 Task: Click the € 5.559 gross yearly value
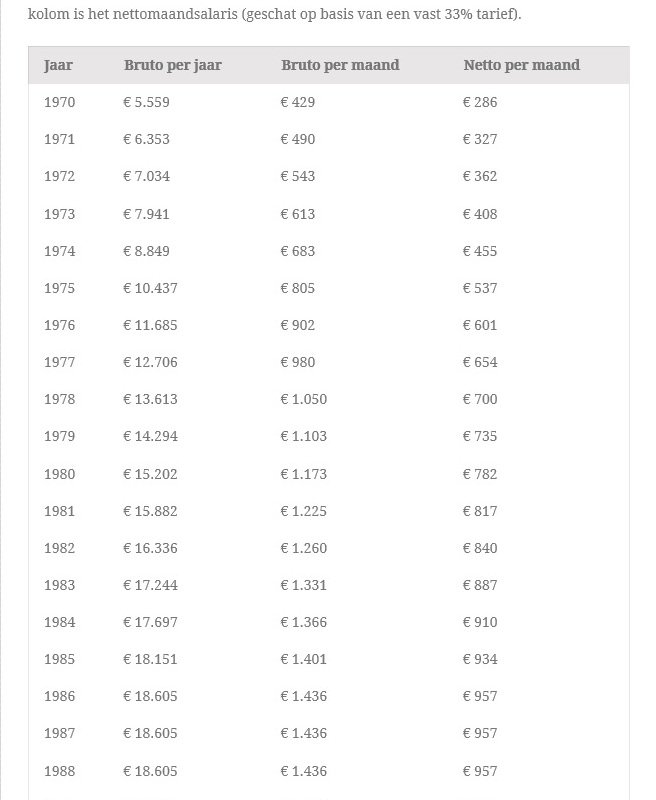(146, 102)
